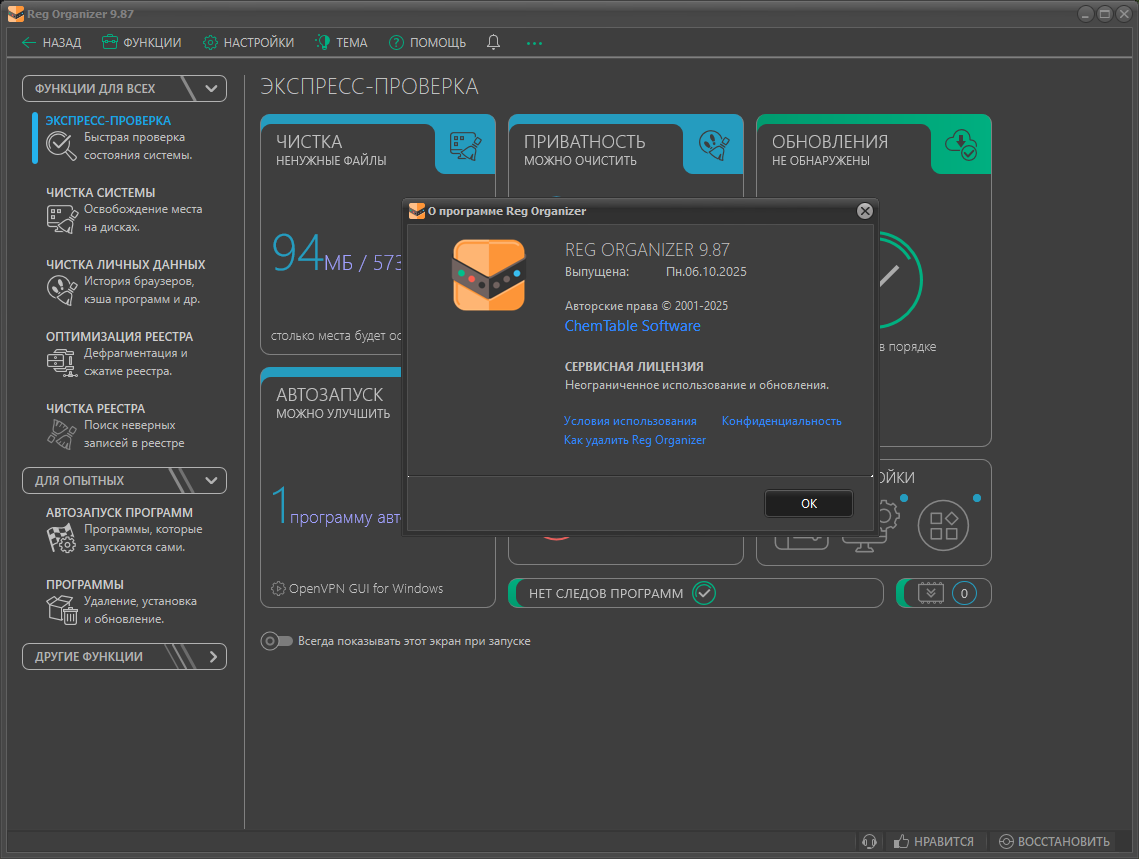This screenshot has width=1139, height=859.
Task: Open the Условия использования link
Action: point(630,421)
